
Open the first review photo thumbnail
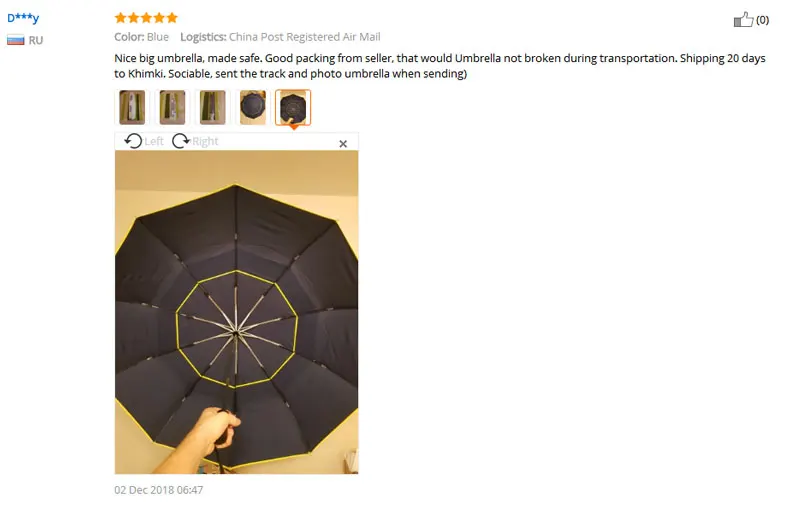click(132, 107)
